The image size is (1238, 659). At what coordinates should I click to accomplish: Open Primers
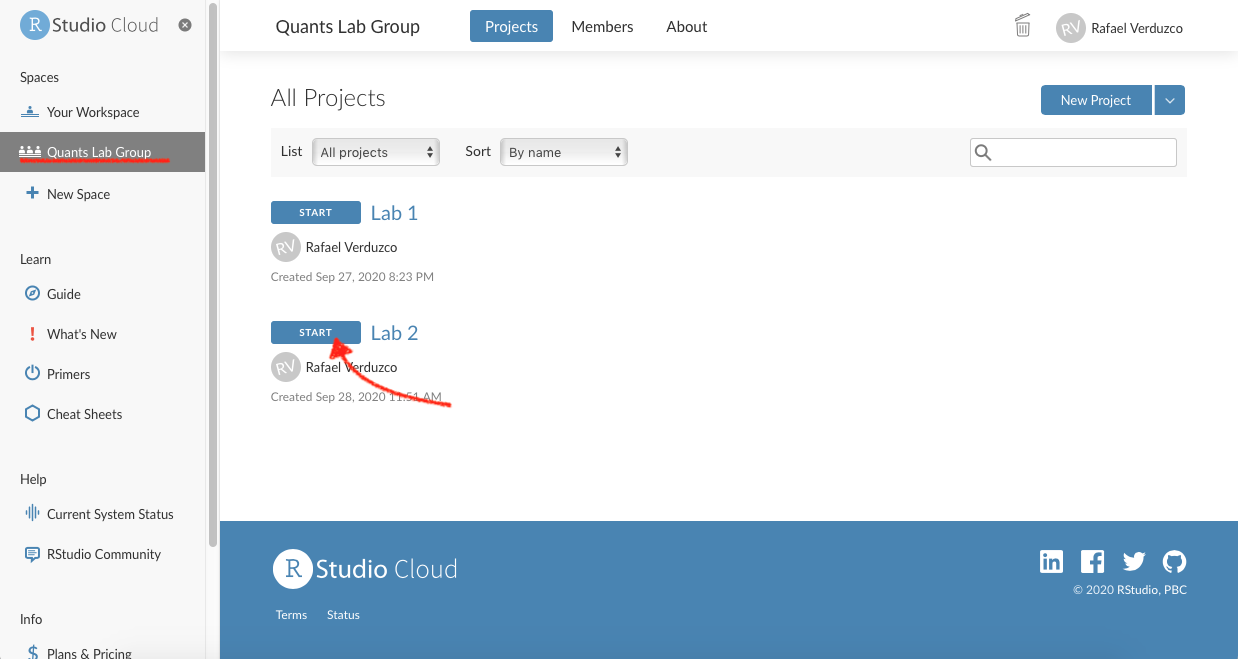pos(69,374)
